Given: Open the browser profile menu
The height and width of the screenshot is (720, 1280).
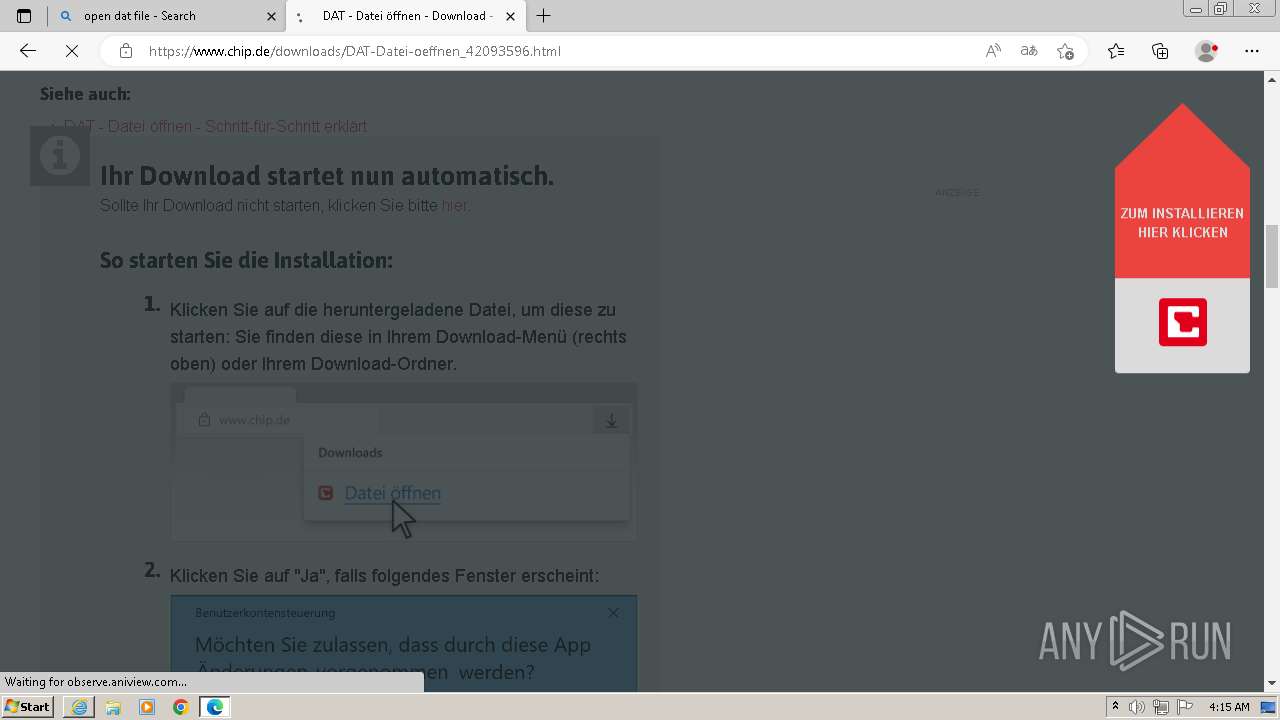Looking at the screenshot, I should (1207, 51).
